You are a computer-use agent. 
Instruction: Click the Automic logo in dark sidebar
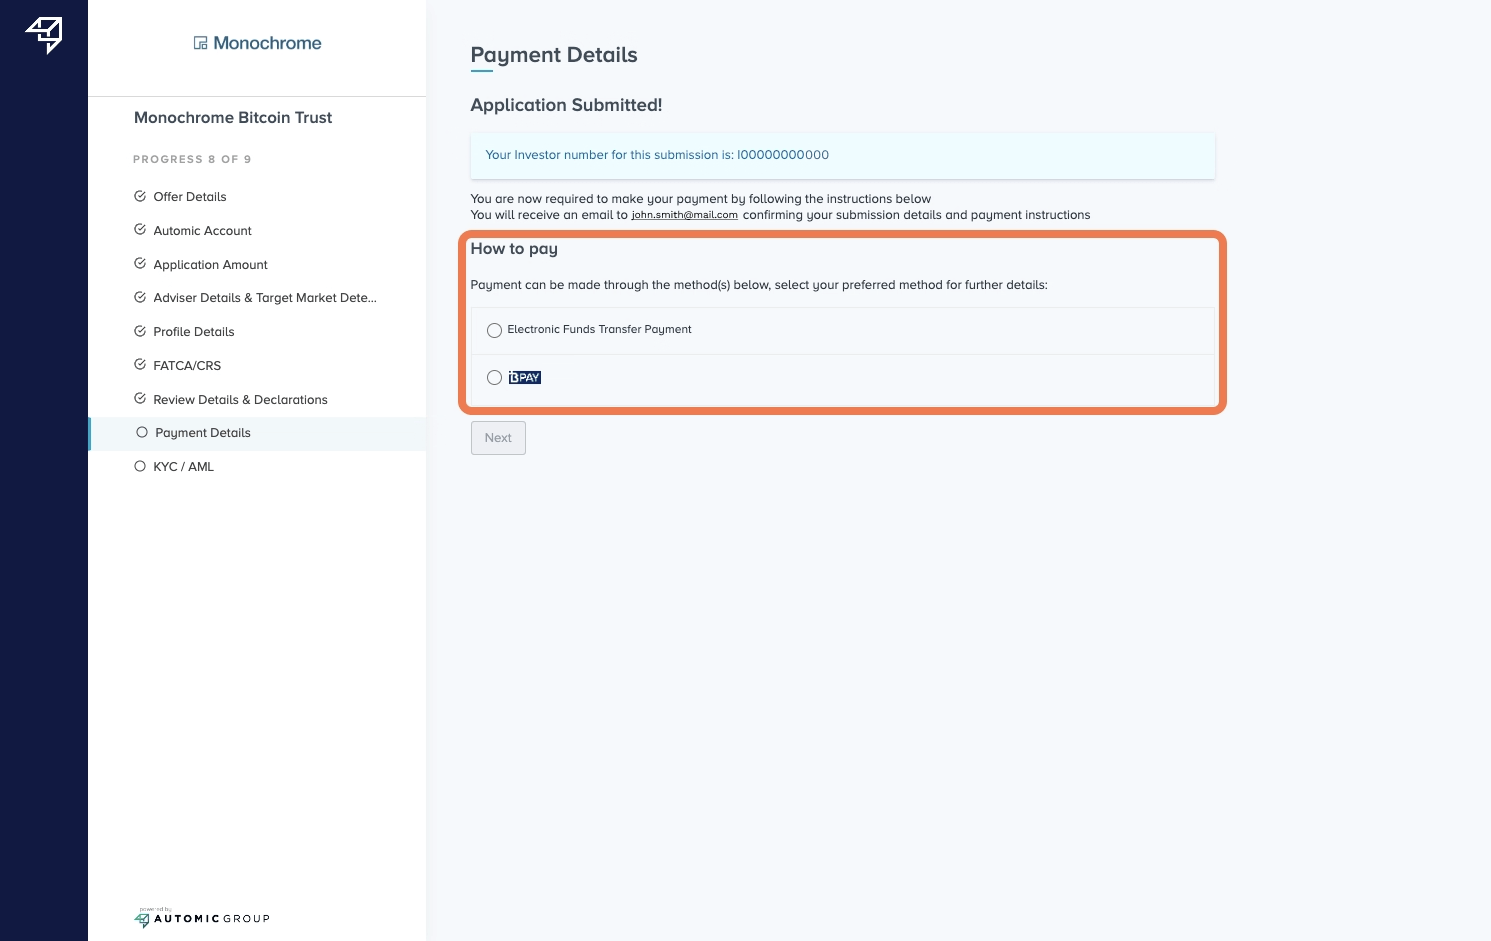(x=44, y=35)
